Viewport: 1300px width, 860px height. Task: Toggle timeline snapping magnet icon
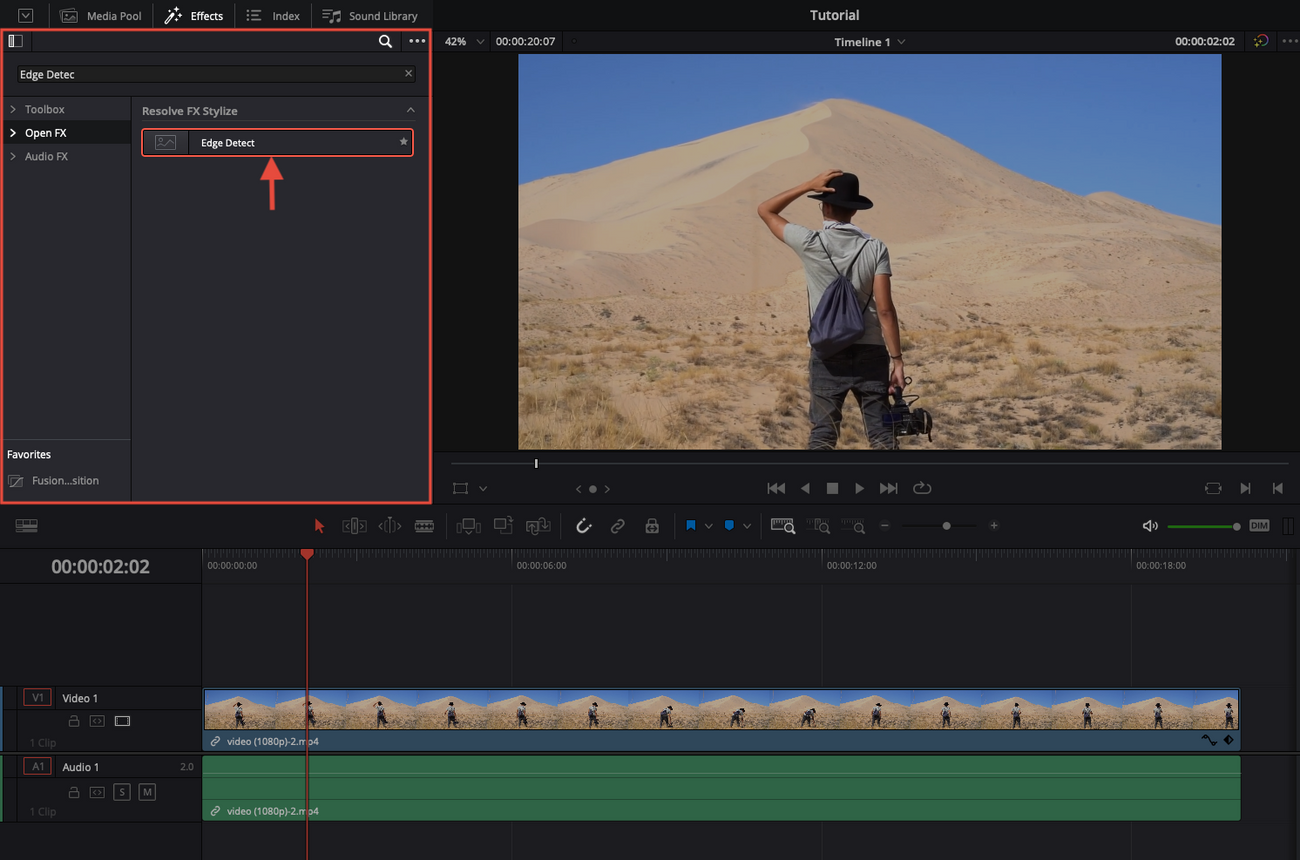click(x=584, y=526)
